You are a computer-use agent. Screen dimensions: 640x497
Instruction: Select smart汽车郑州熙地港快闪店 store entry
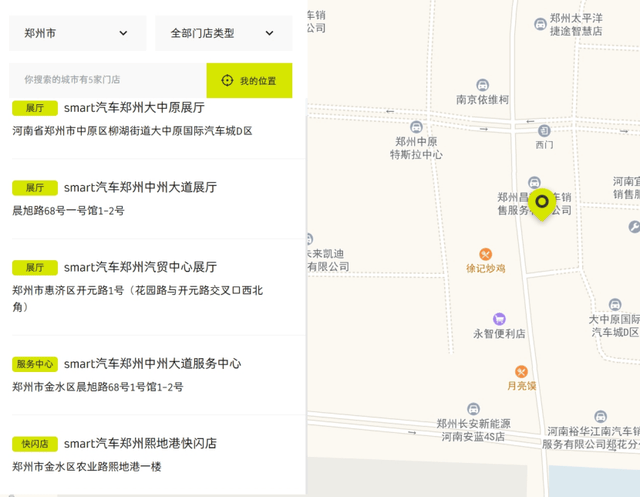140,443
